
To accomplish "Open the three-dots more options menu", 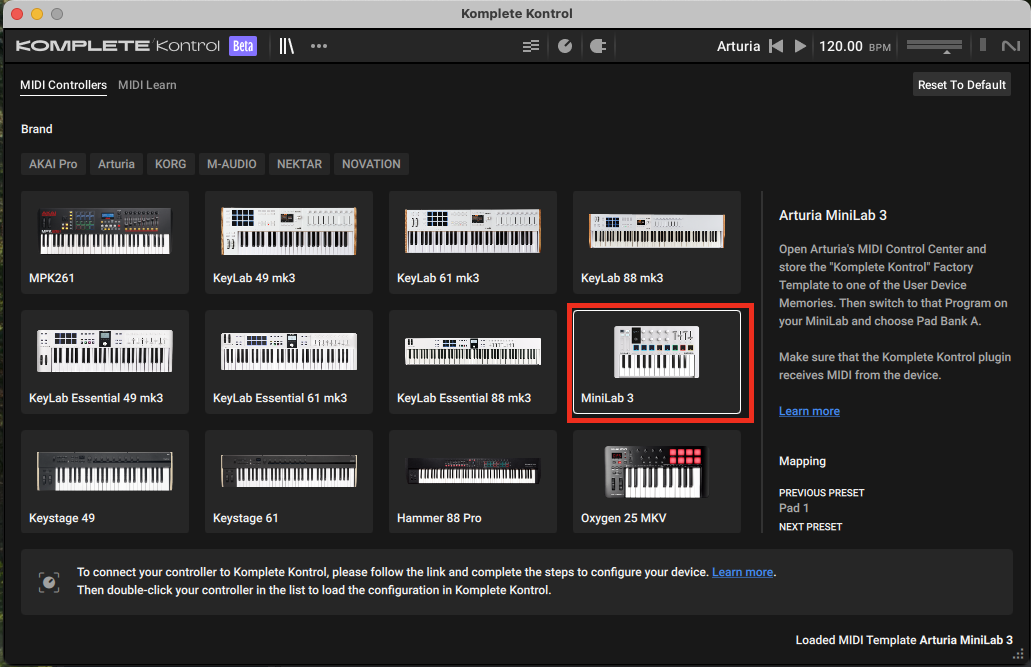I will coord(319,46).
